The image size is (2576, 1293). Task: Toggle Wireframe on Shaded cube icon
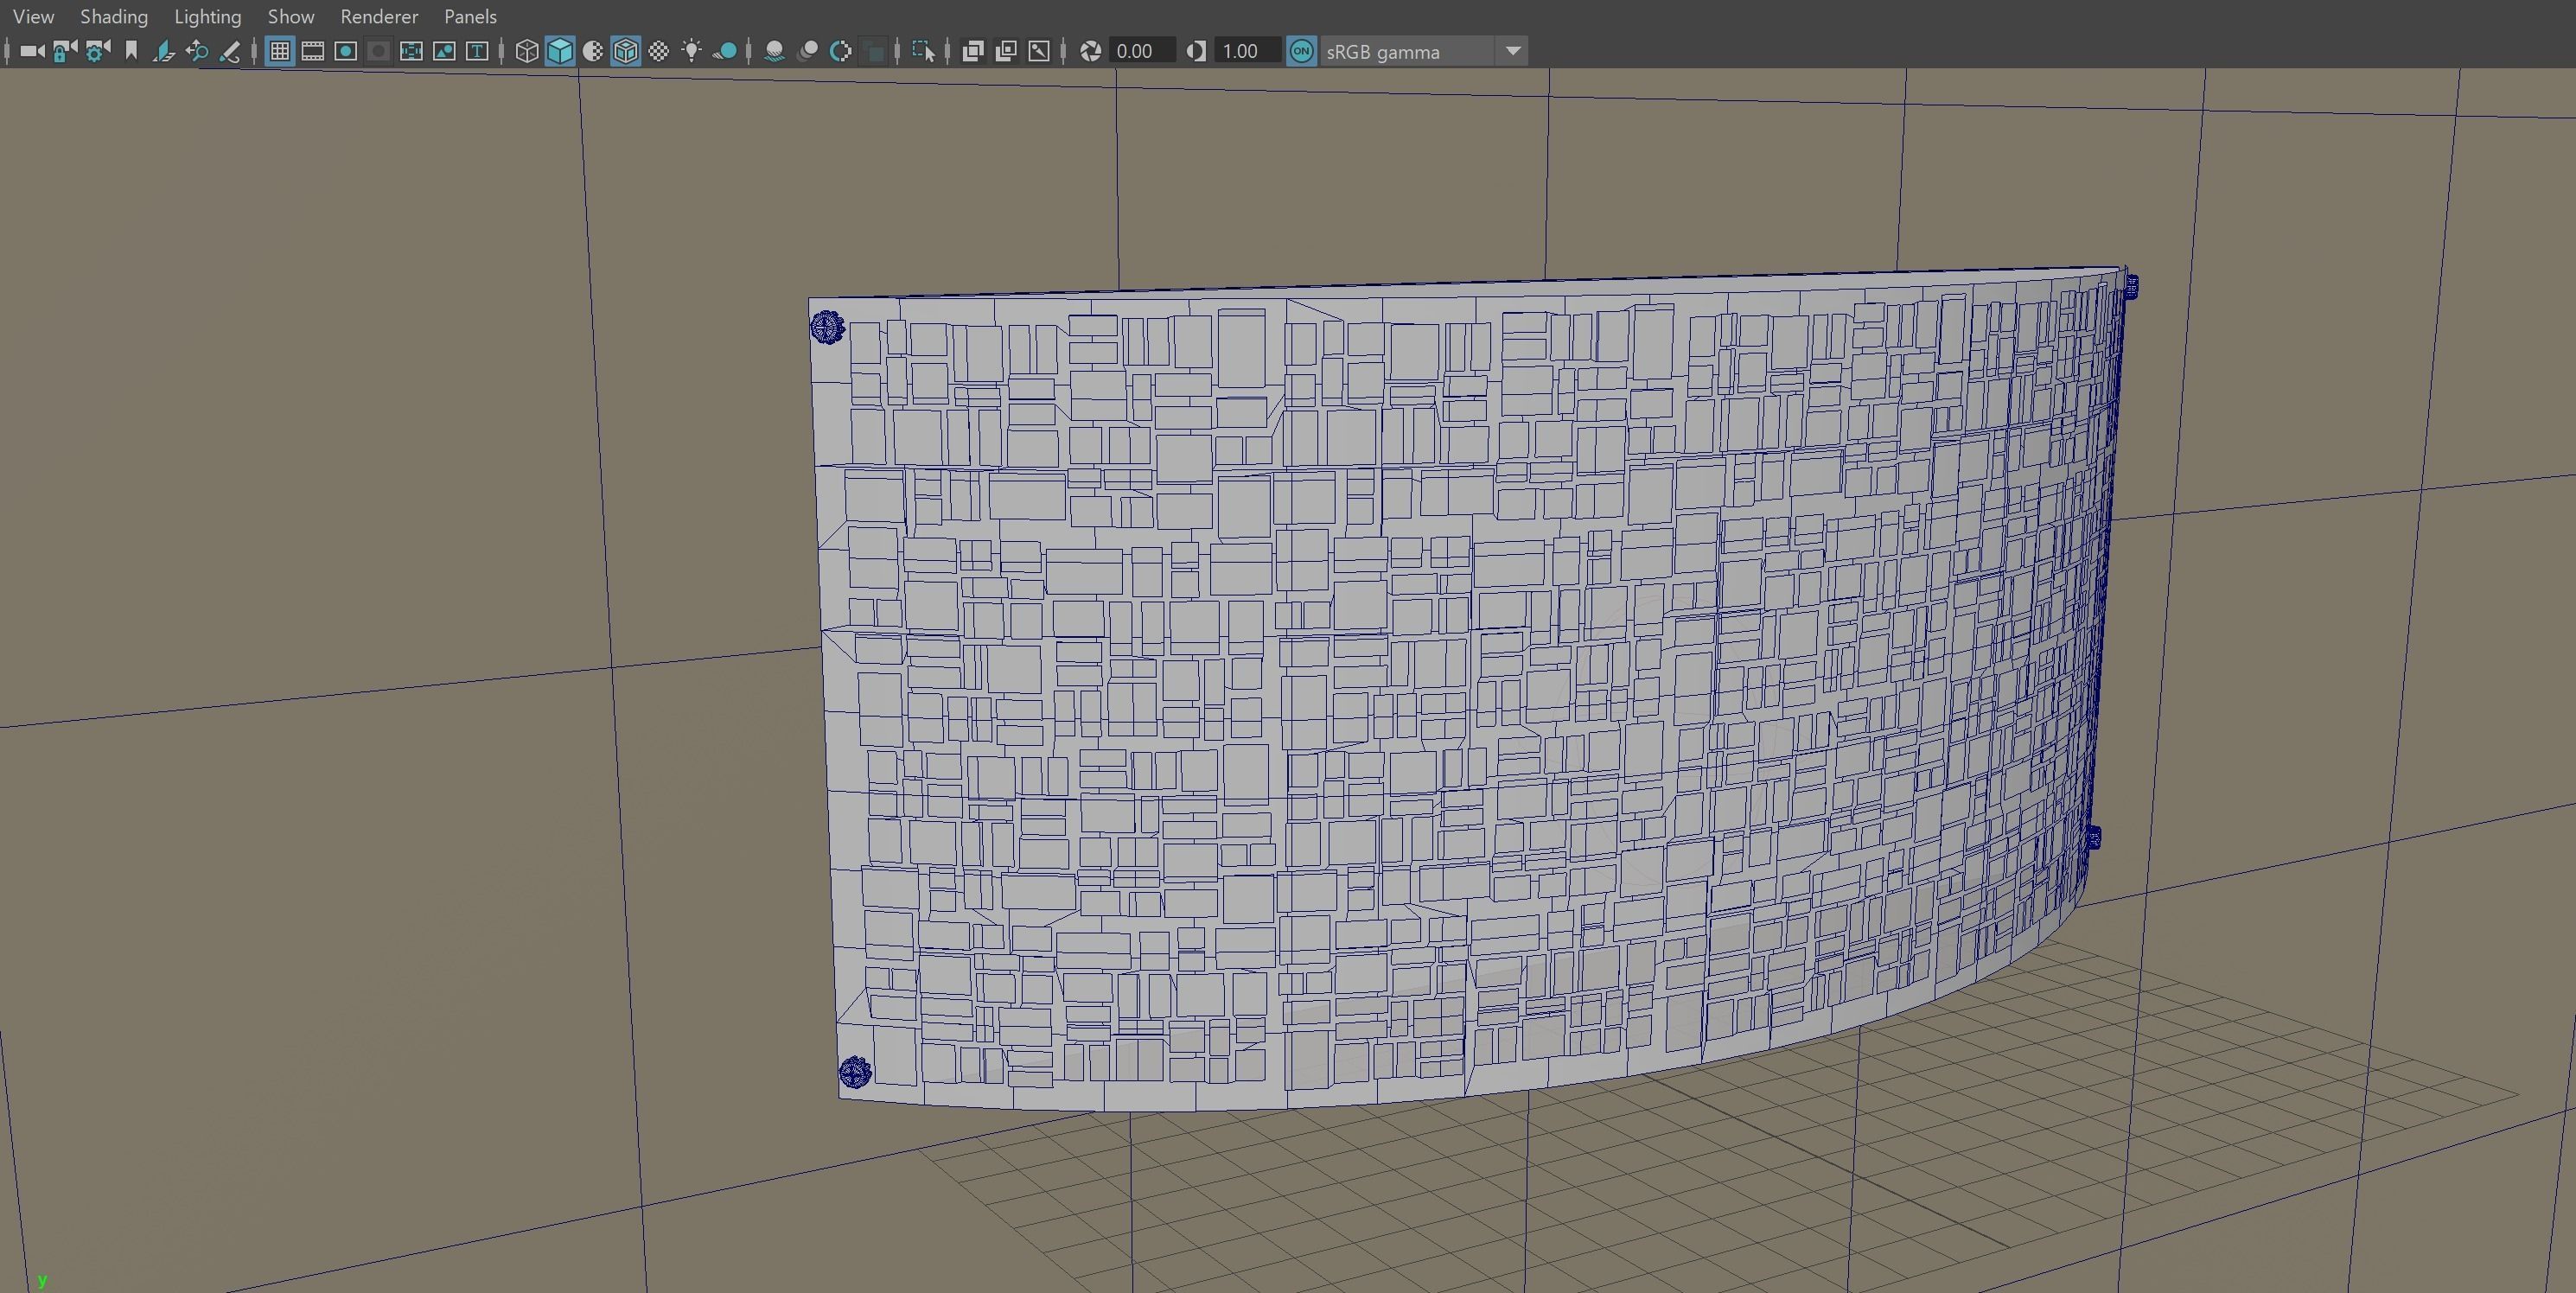[625, 51]
